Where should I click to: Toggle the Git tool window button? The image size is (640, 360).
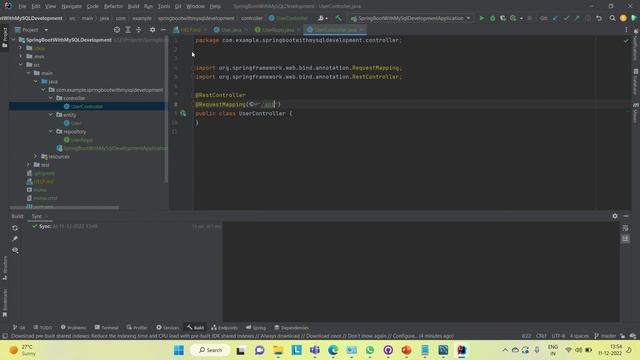point(19,328)
